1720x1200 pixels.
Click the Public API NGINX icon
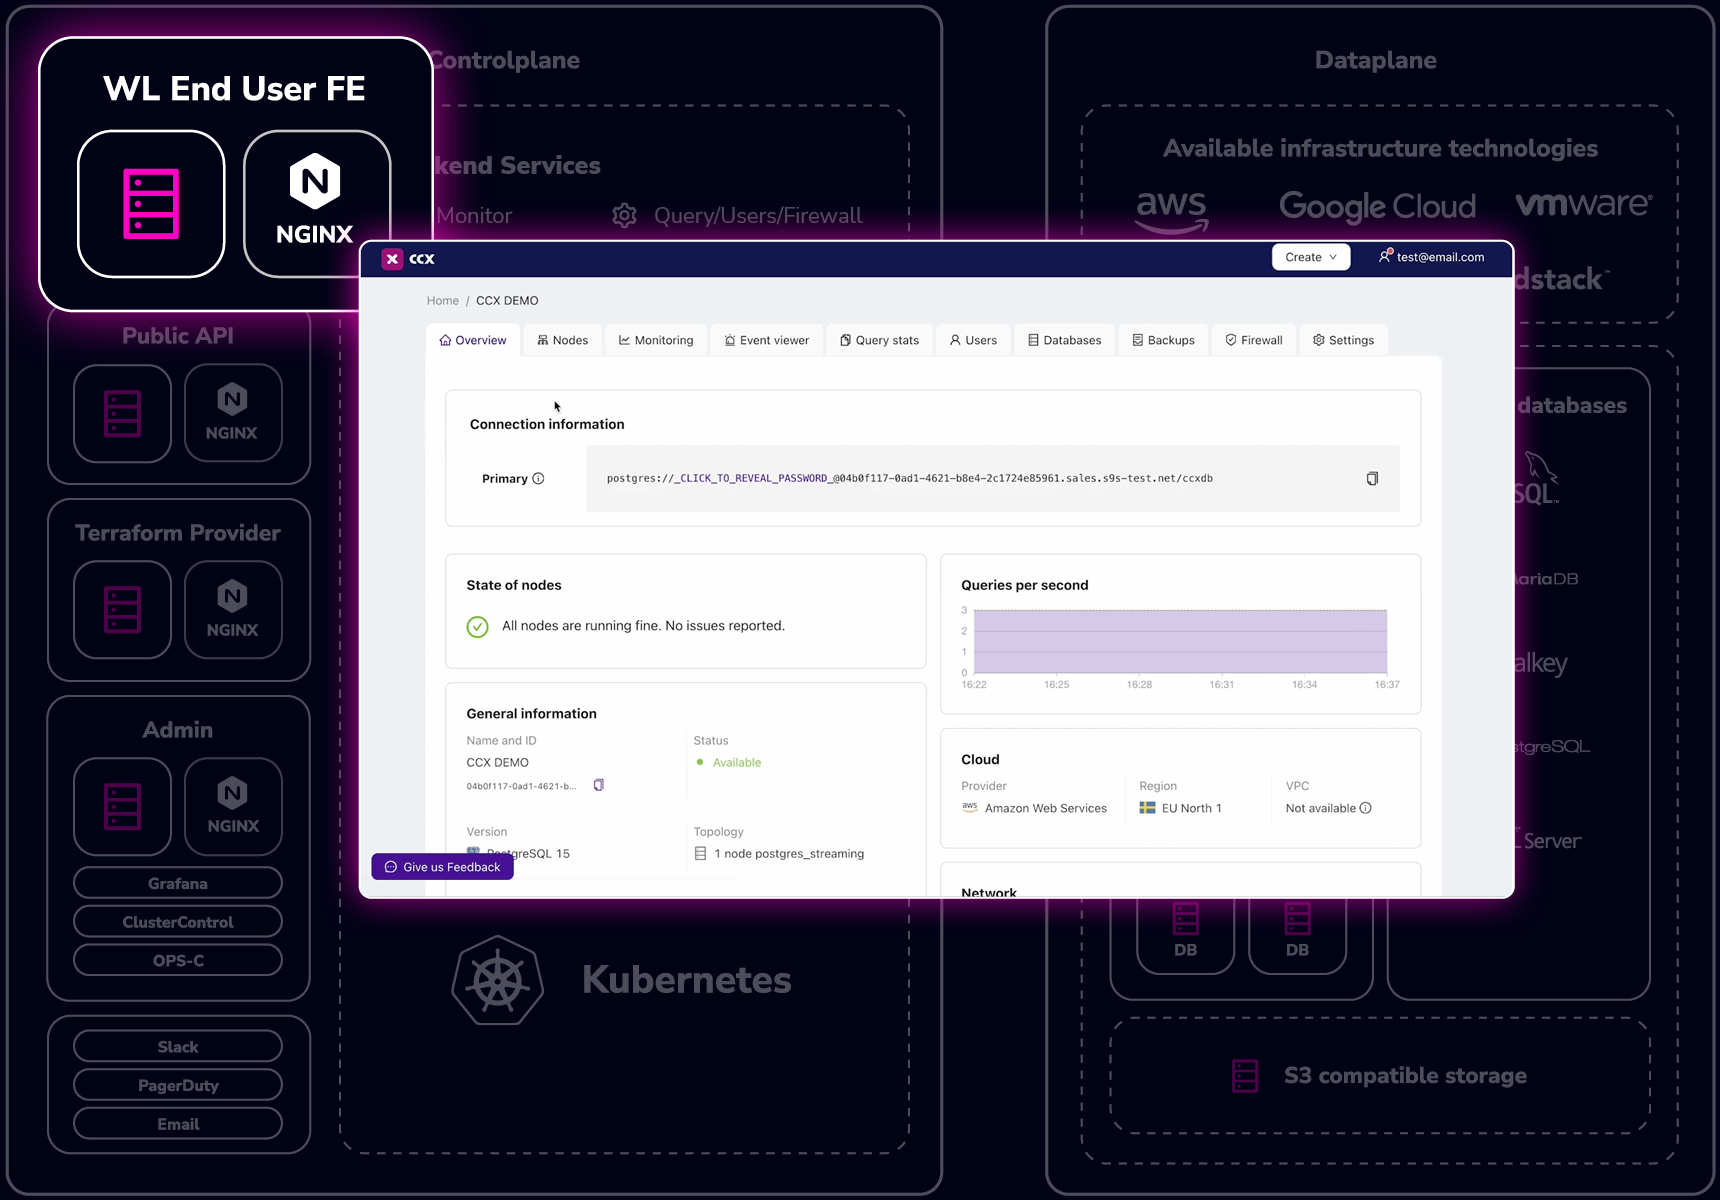click(233, 413)
